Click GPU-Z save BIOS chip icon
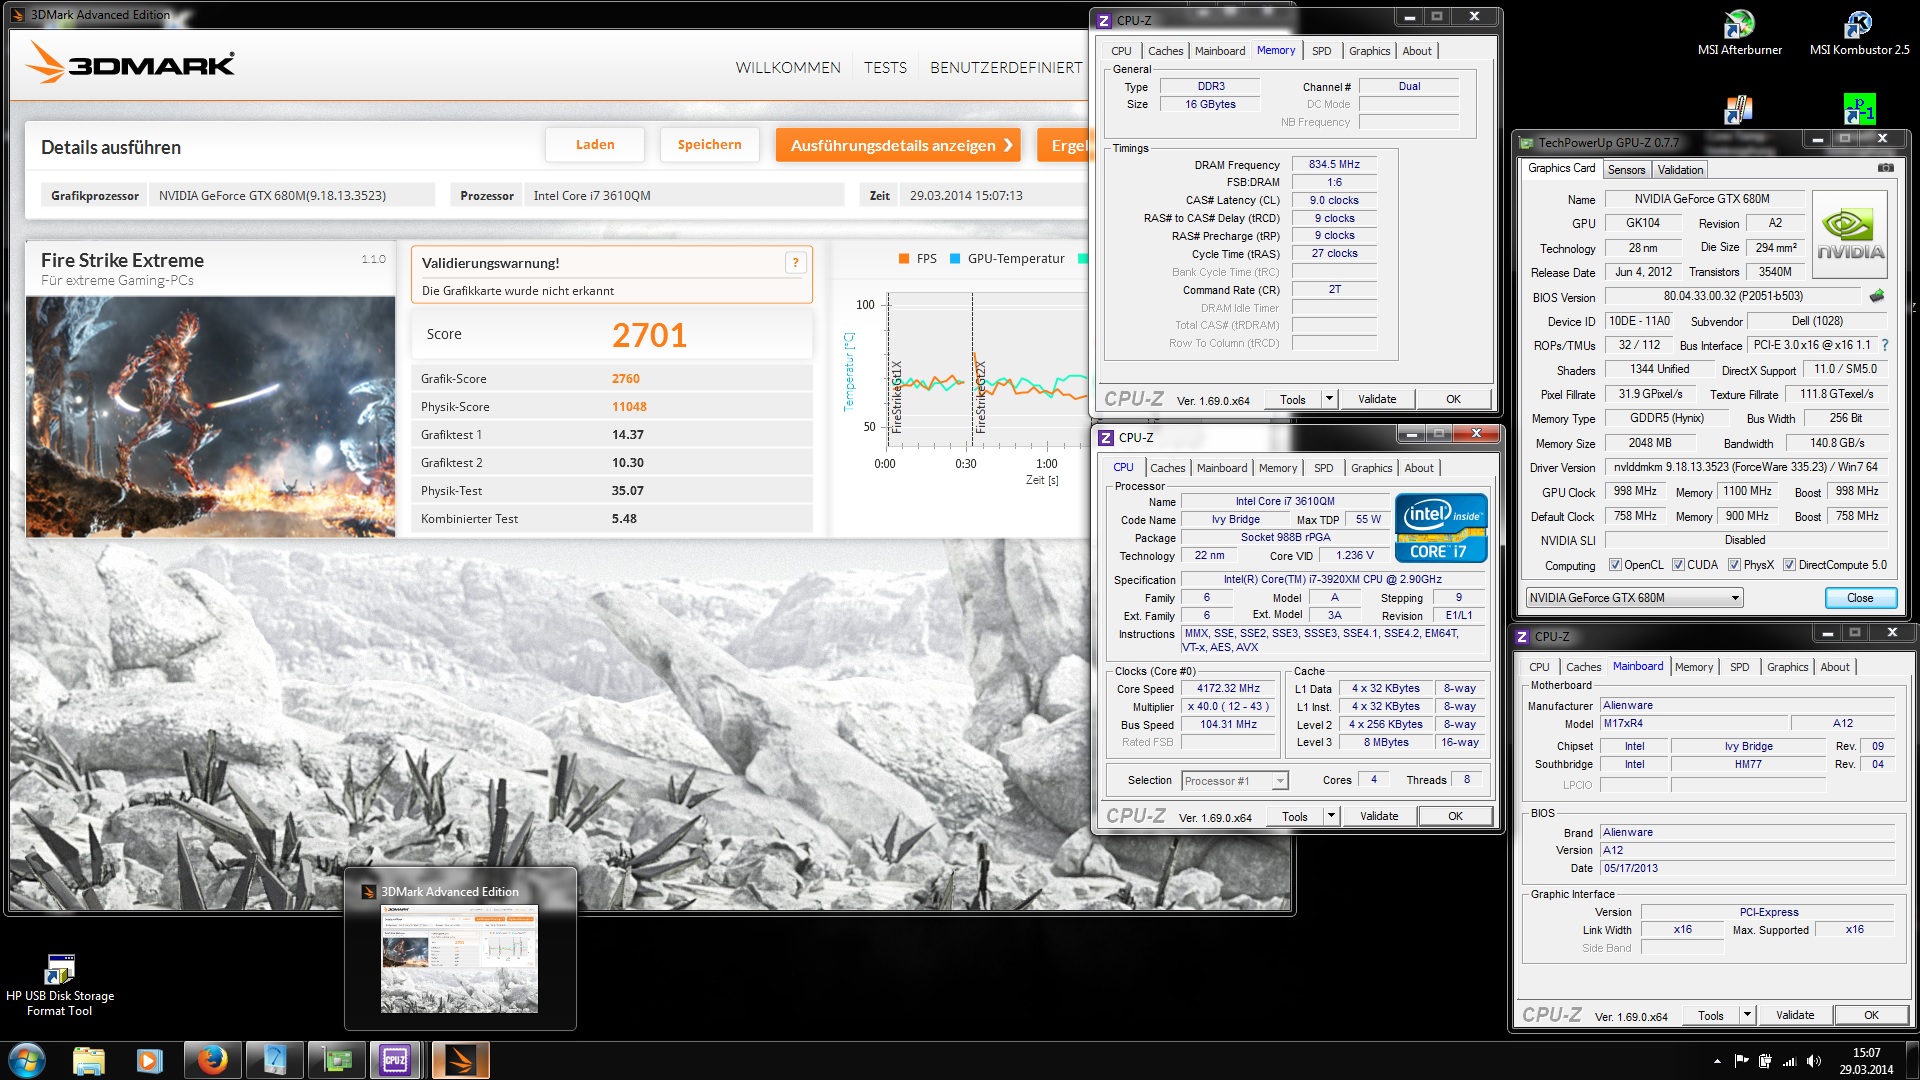This screenshot has height=1080, width=1920. (x=1877, y=296)
